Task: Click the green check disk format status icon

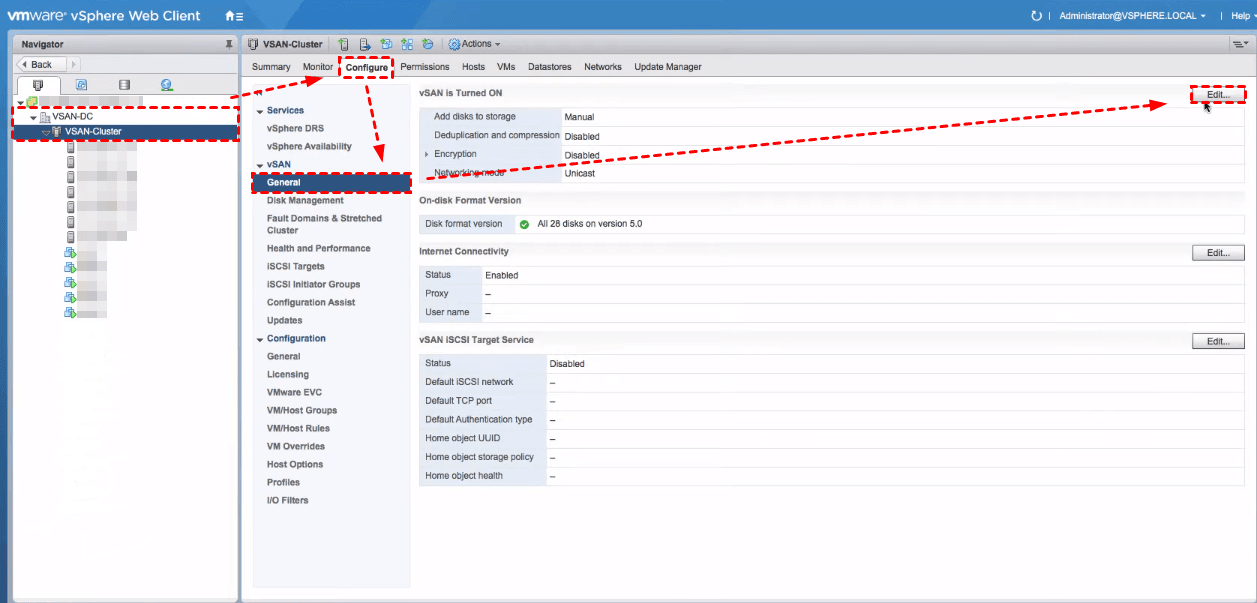Action: 525,224
